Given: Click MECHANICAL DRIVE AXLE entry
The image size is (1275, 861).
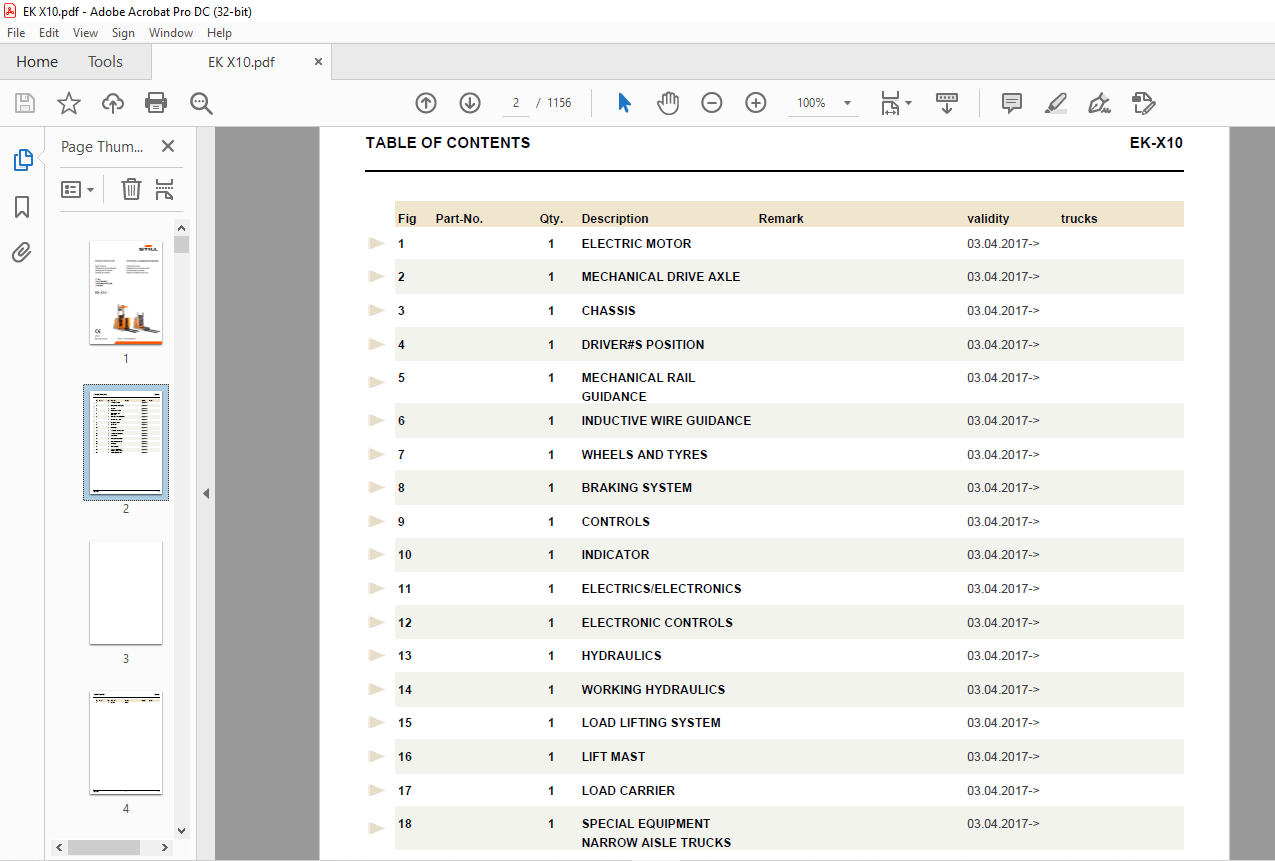Looking at the screenshot, I should (x=661, y=277).
